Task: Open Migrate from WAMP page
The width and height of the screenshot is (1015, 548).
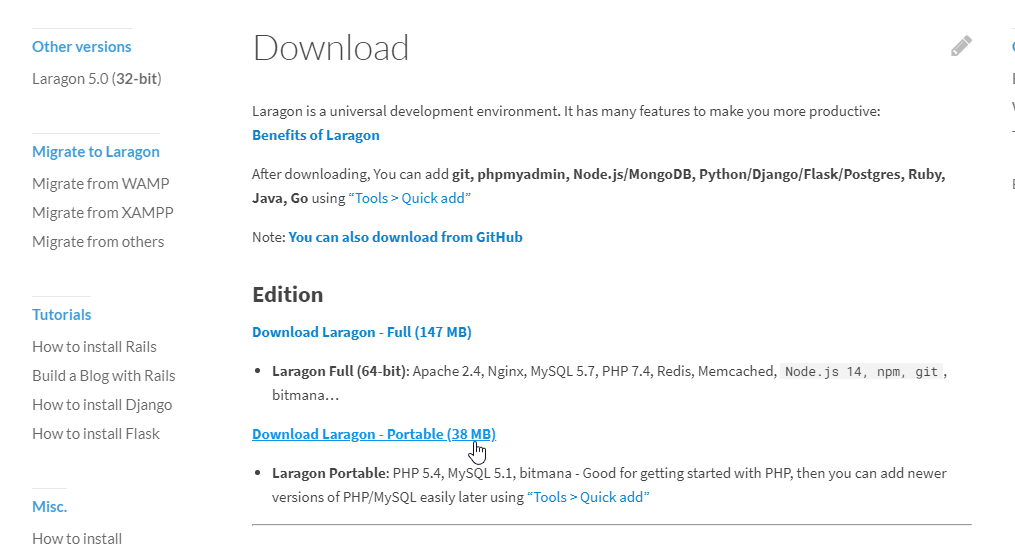Action: 100,183
